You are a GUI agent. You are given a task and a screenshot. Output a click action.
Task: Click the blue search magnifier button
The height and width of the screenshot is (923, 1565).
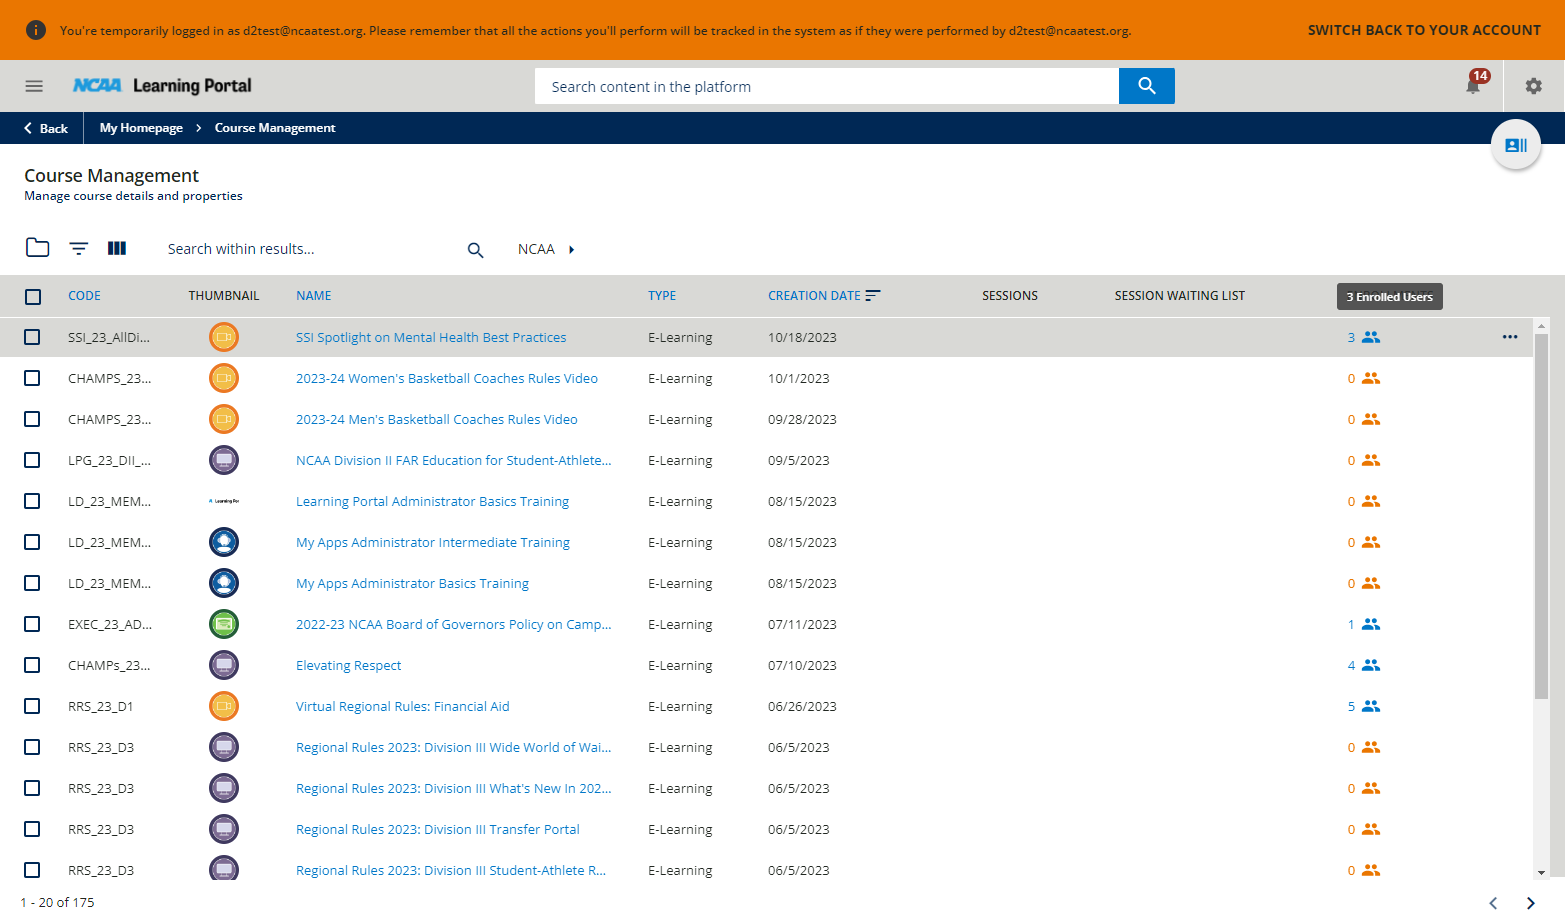point(1147,86)
